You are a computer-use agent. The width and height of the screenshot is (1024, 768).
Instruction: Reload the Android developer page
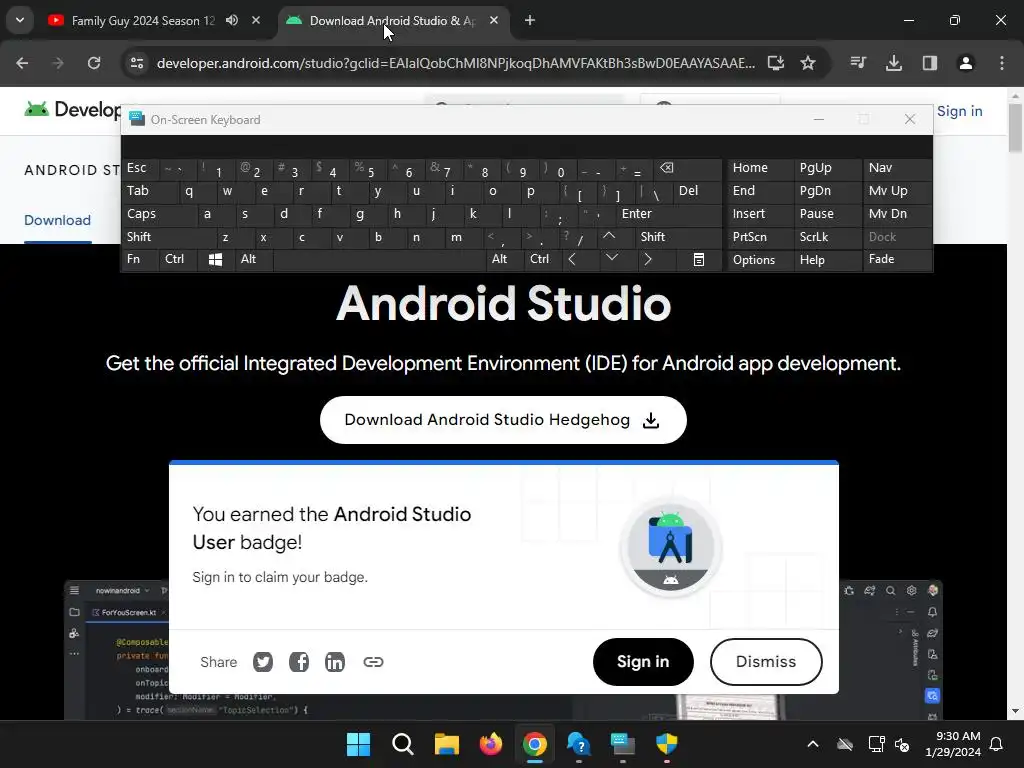[x=94, y=63]
